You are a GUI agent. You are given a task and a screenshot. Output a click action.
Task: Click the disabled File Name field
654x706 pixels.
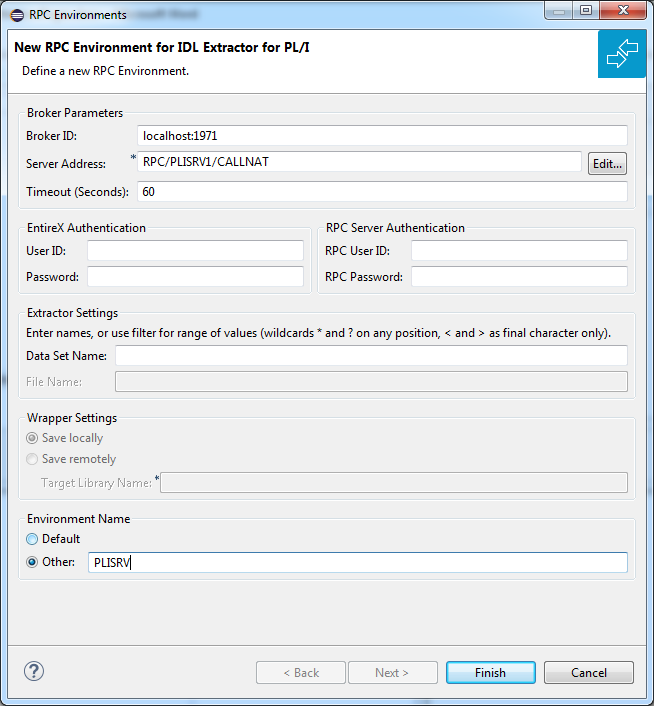[371, 382]
